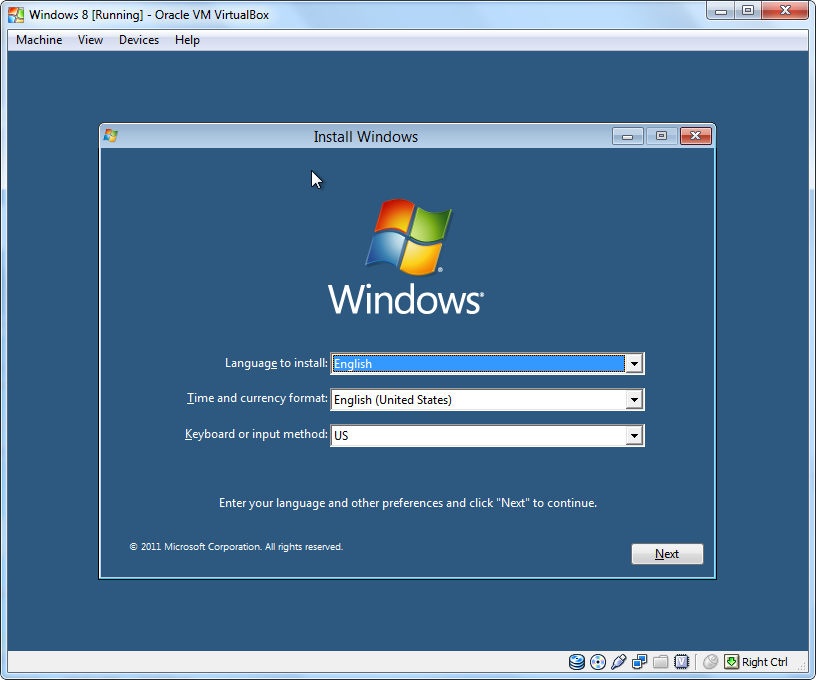
Task: Maximize the VirtualBox window
Action: [x=748, y=11]
